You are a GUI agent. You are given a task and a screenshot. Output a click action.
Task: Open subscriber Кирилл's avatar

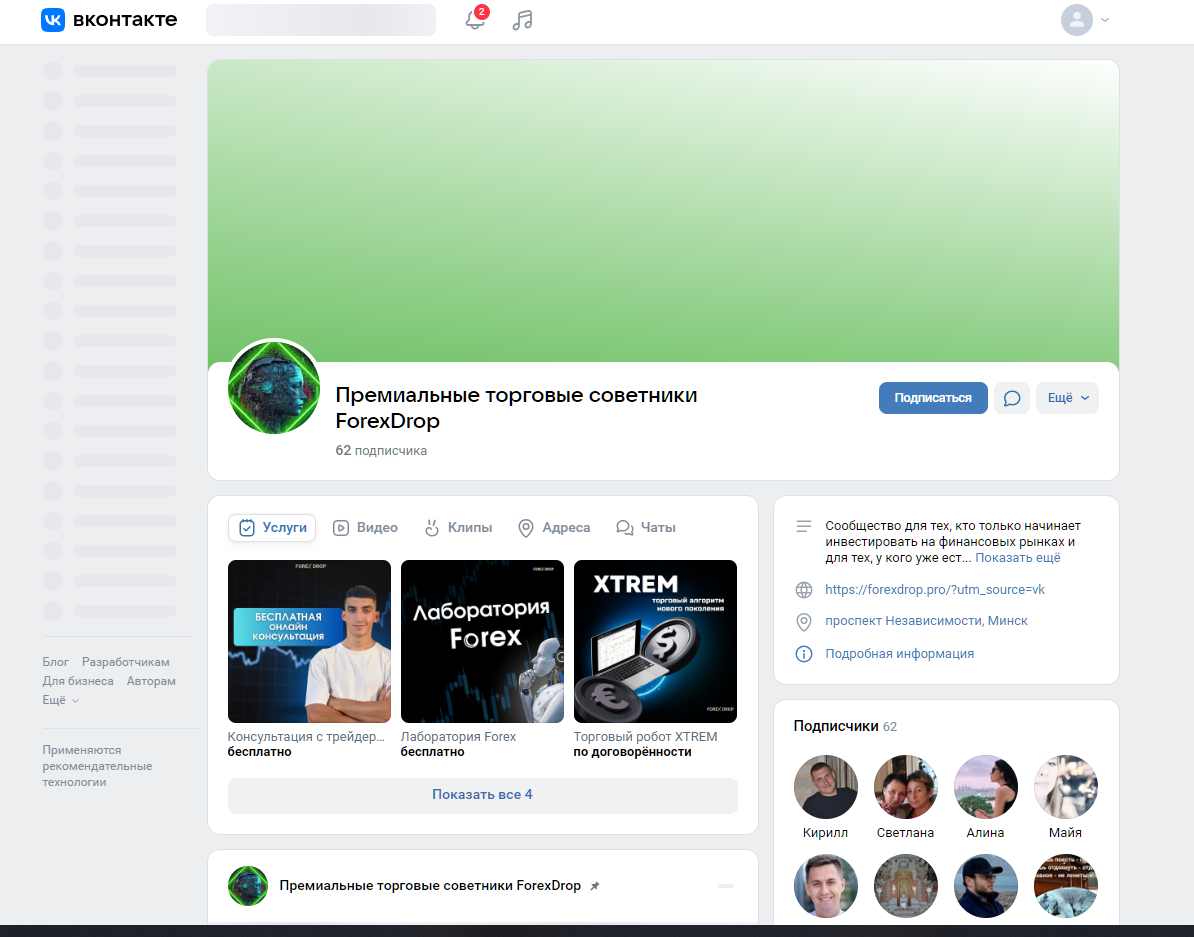825,787
